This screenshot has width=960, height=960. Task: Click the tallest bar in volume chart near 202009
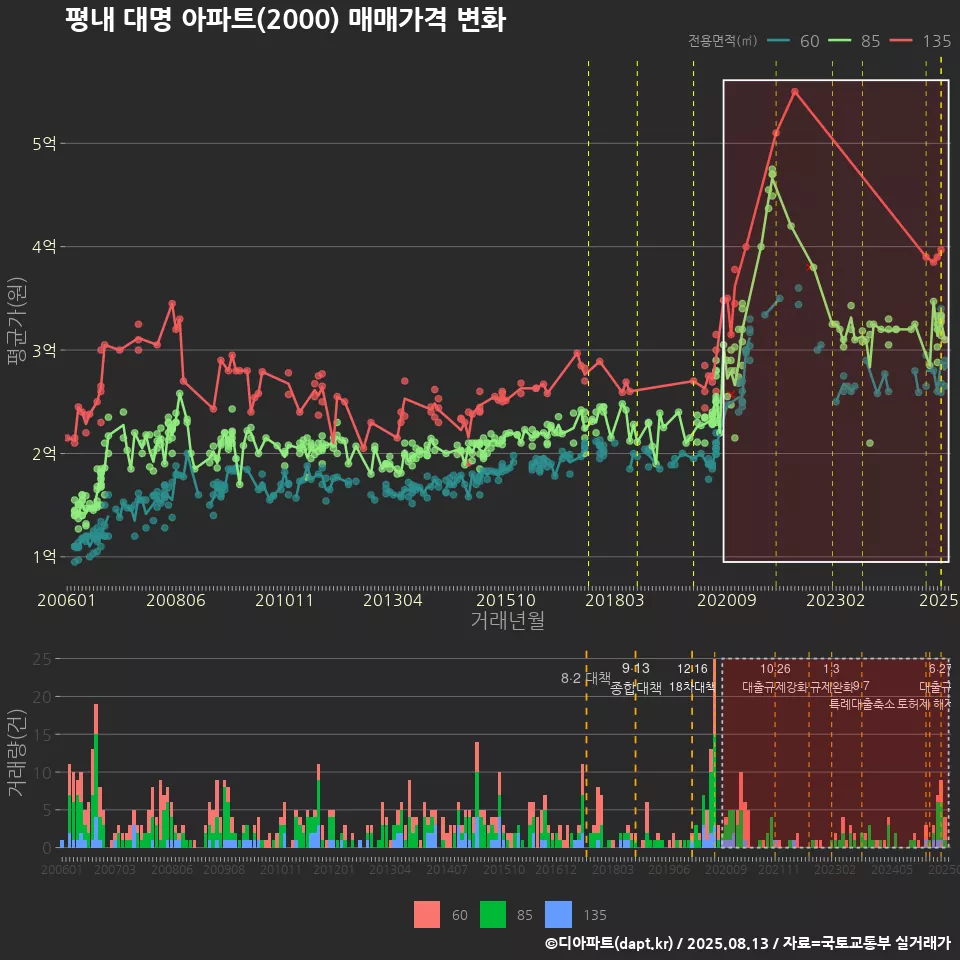[x=714, y=753]
